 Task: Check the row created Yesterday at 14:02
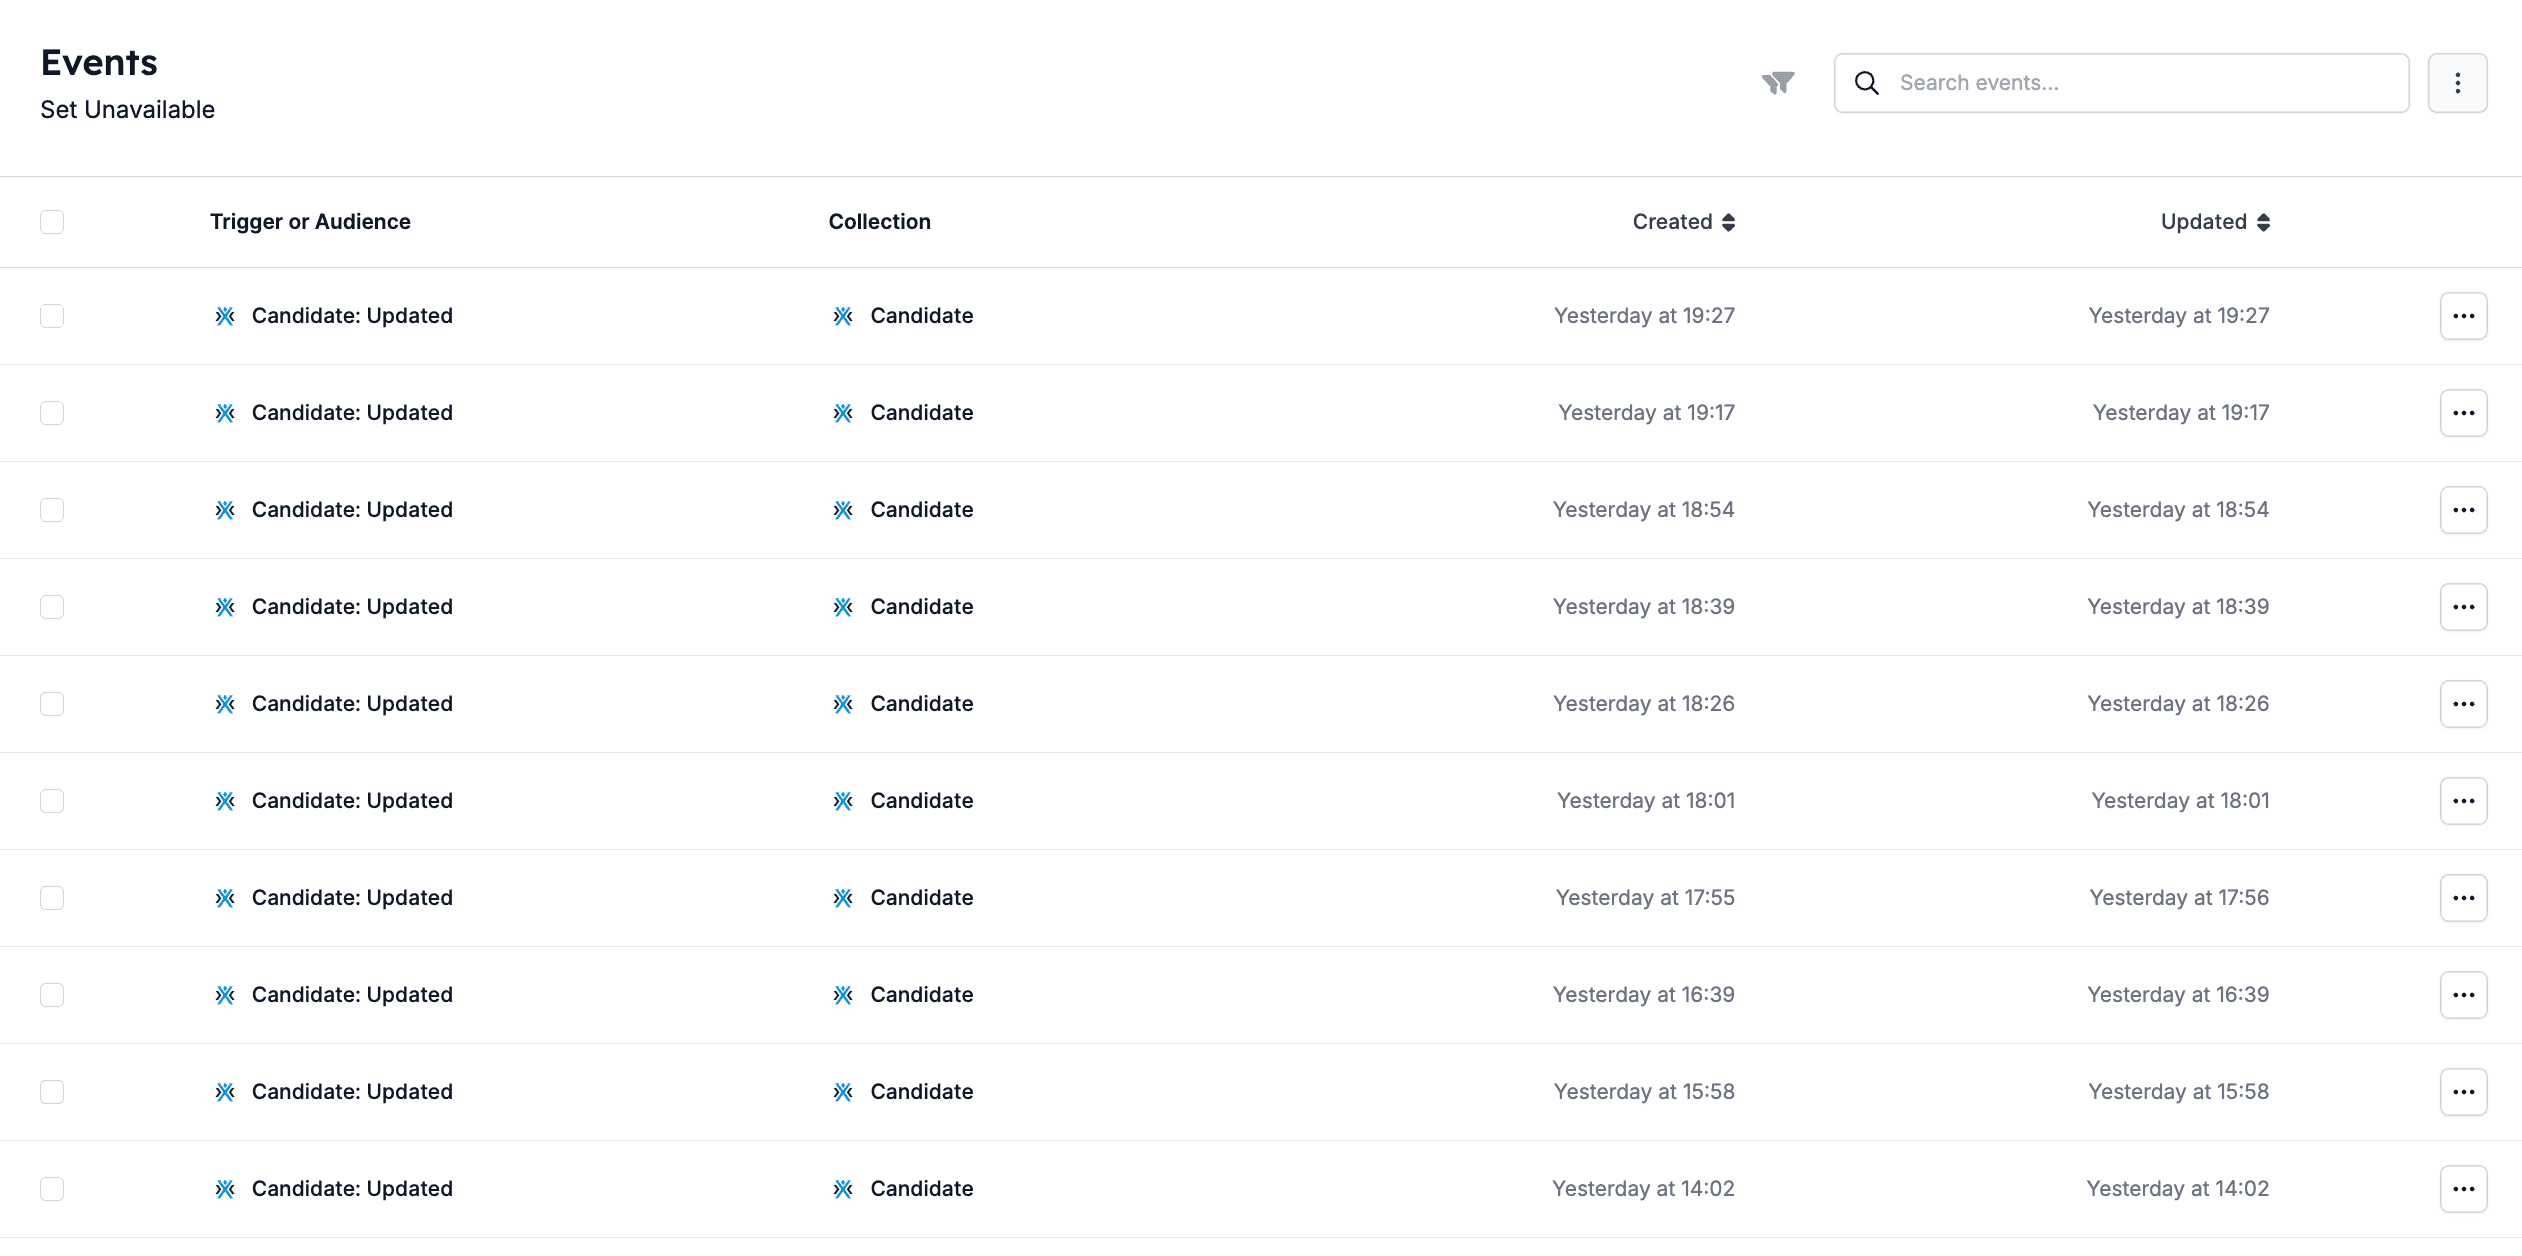click(52, 1189)
